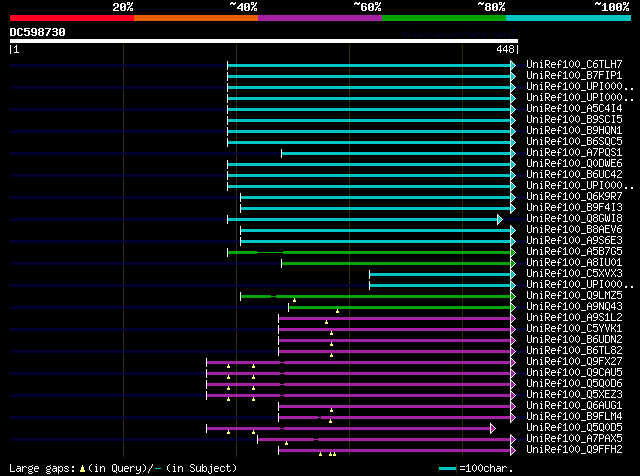Choose the UniRef100_B6UC42 label
Image resolution: width=640 pixels, height=476 pixels.
(574, 175)
